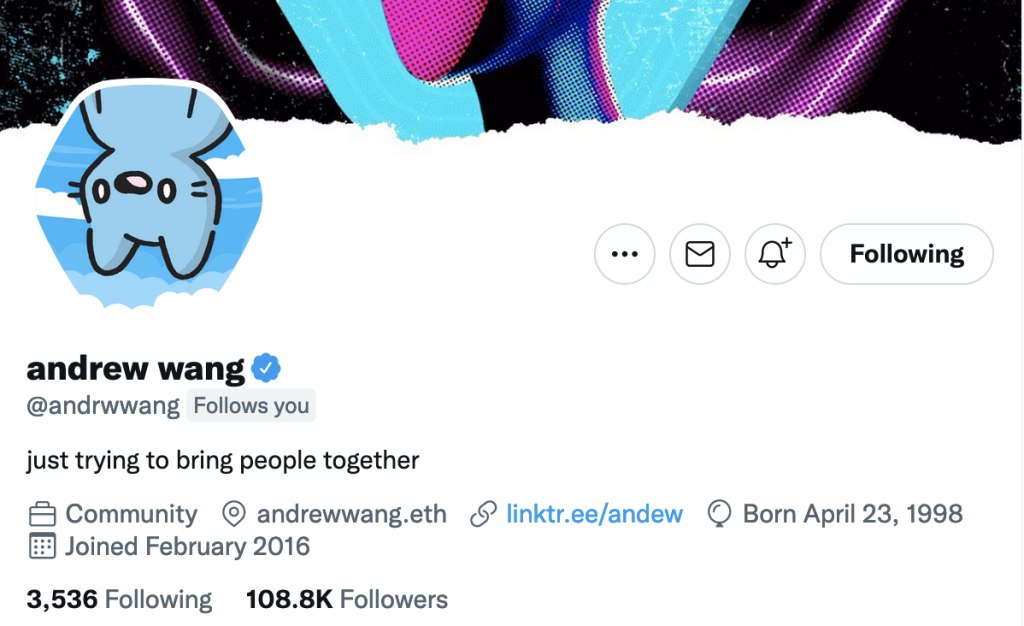Click the chain link icon
This screenshot has width=1024, height=626.
[x=484, y=515]
